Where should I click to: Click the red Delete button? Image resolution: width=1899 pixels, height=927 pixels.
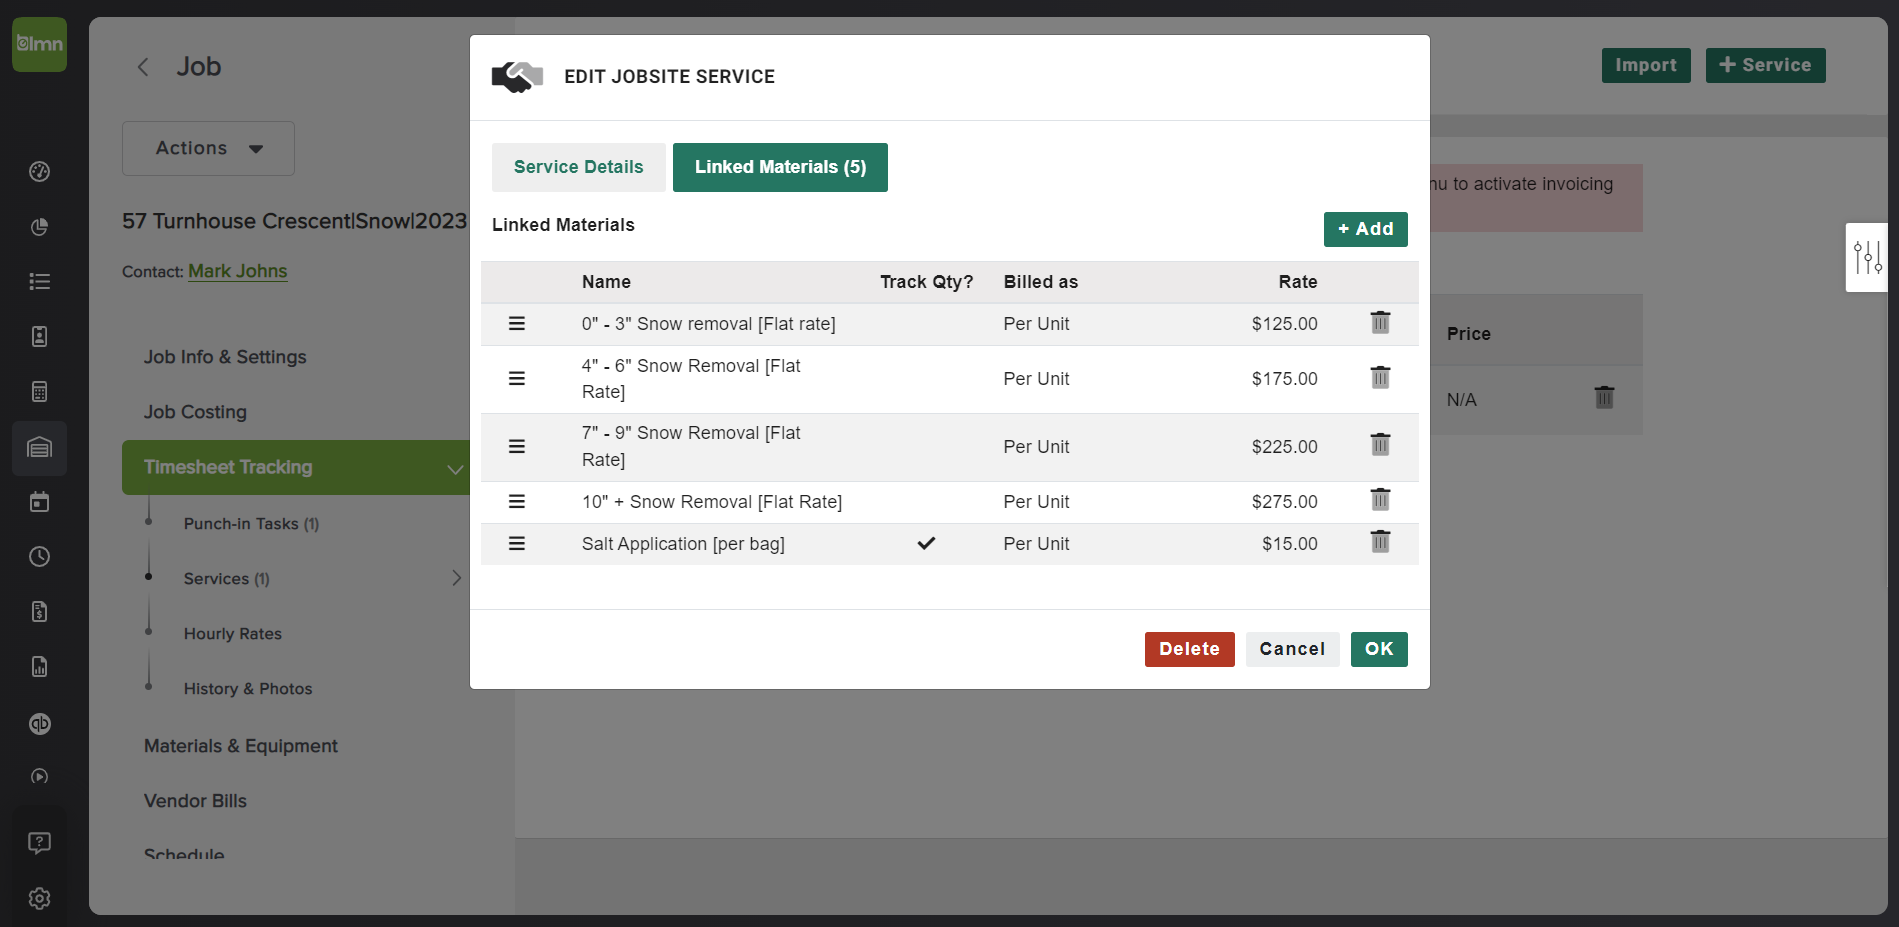tap(1189, 649)
